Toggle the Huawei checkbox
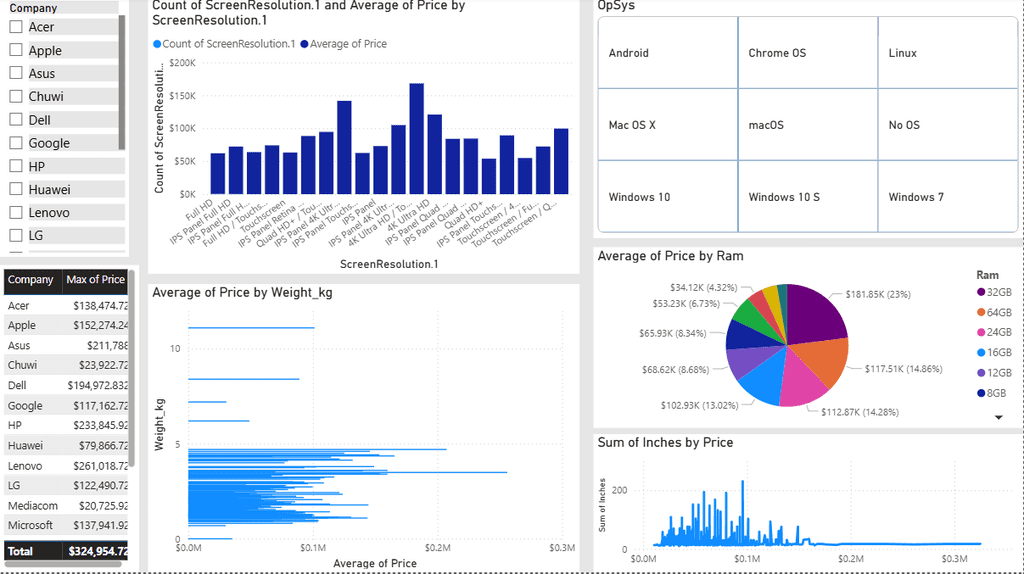The image size is (1024, 574). coord(16,189)
